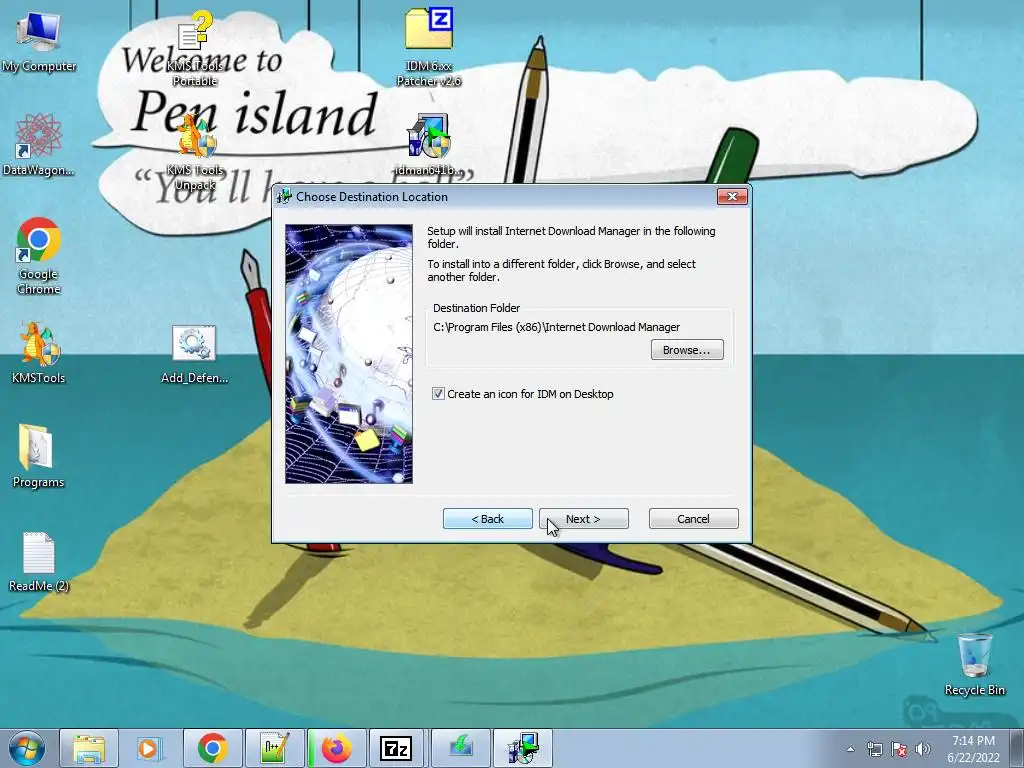Click the setup icon in dialog title bar
This screenshot has width=1024, height=768.
click(x=284, y=196)
